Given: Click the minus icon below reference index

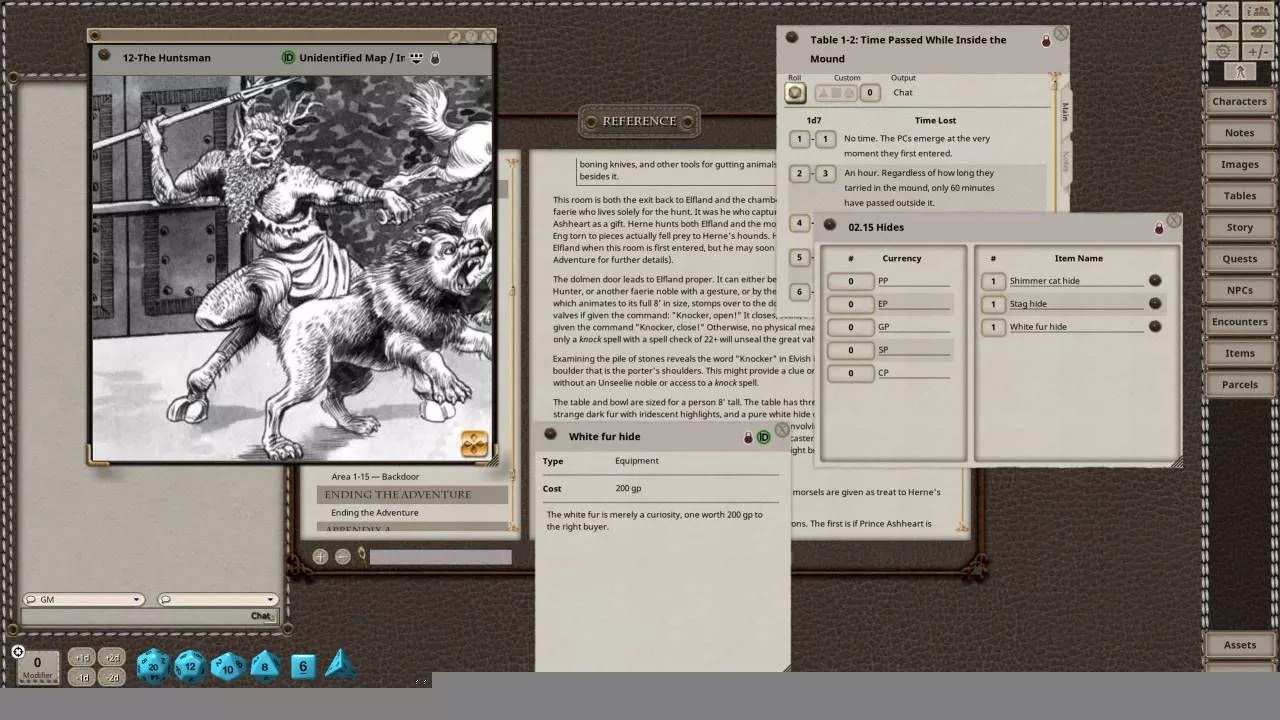Looking at the screenshot, I should point(343,556).
